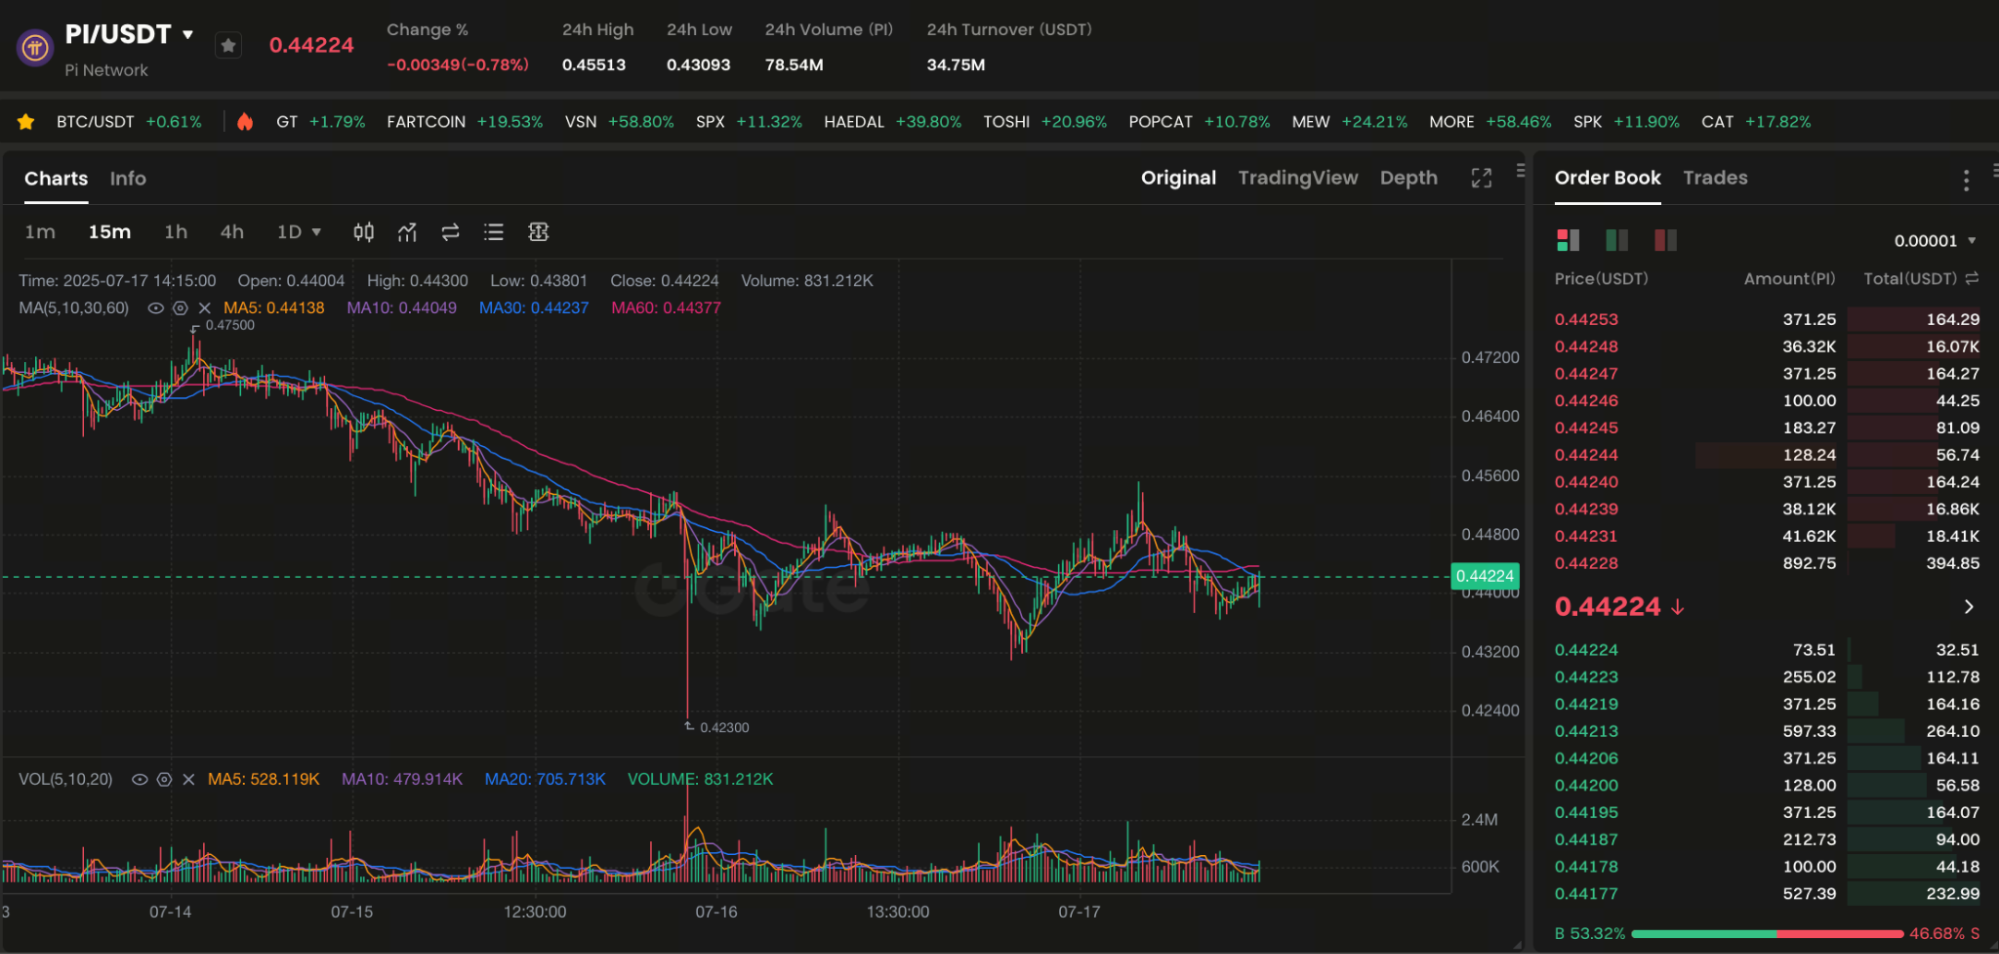This screenshot has width=1999, height=954.
Task: Open the MA indicator settings
Action: pyautogui.click(x=180, y=308)
